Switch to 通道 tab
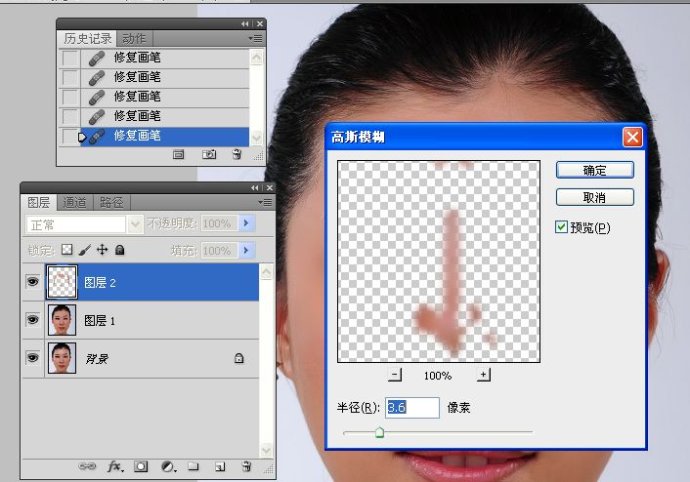The height and width of the screenshot is (482, 690). pos(75,202)
